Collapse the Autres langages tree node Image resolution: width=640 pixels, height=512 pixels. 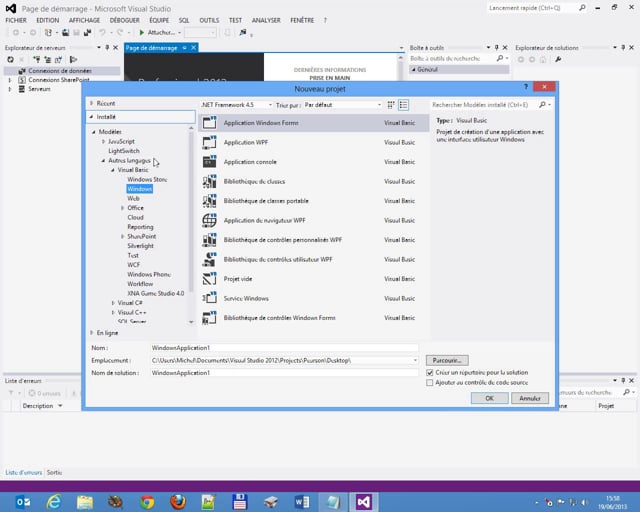pyautogui.click(x=103, y=160)
